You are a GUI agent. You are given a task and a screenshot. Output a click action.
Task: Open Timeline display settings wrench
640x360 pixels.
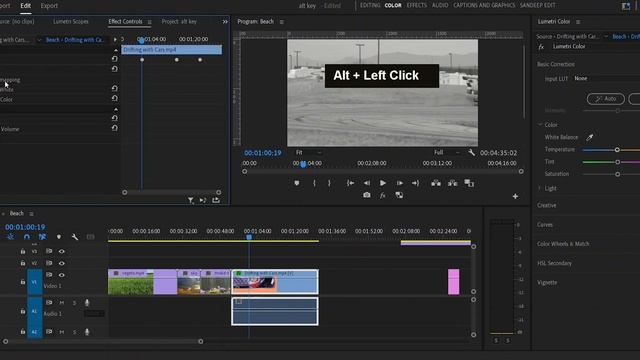pyautogui.click(x=75, y=237)
